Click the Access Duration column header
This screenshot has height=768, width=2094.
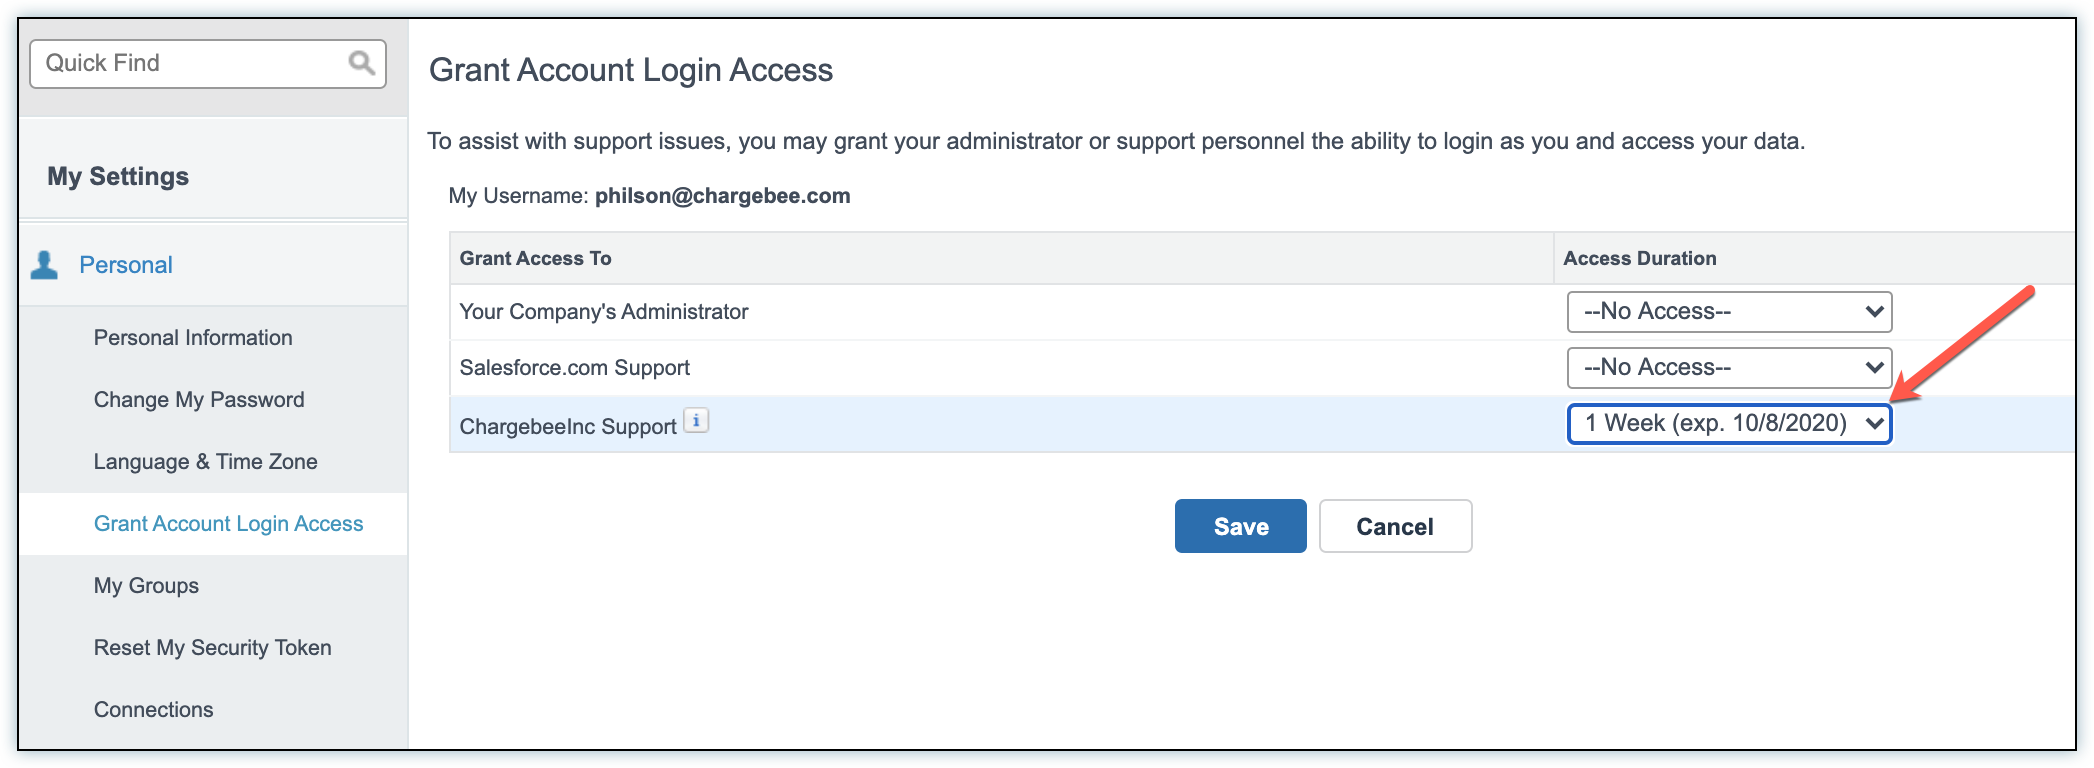pyautogui.click(x=1639, y=259)
